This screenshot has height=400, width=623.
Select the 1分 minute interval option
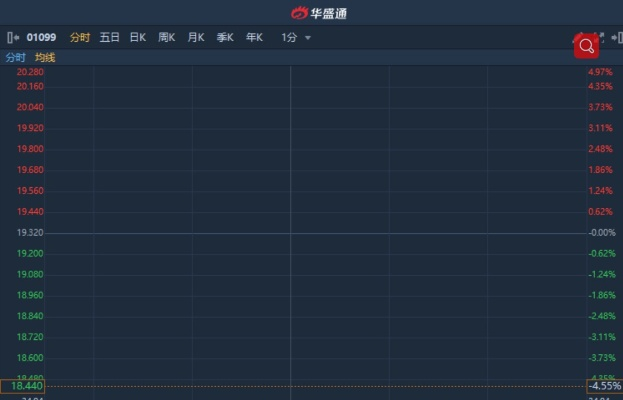coord(289,38)
